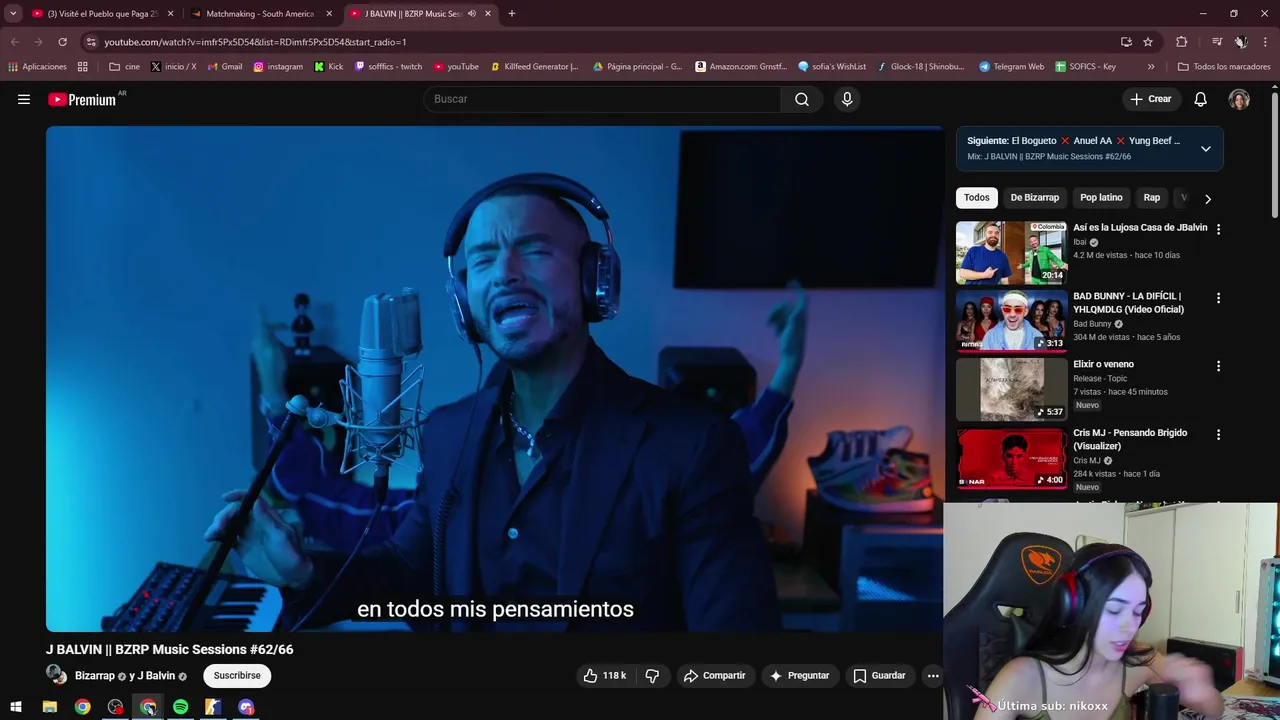The image size is (1280, 720).
Task: Open the Bizarrap channel avatar
Action: coord(56,675)
